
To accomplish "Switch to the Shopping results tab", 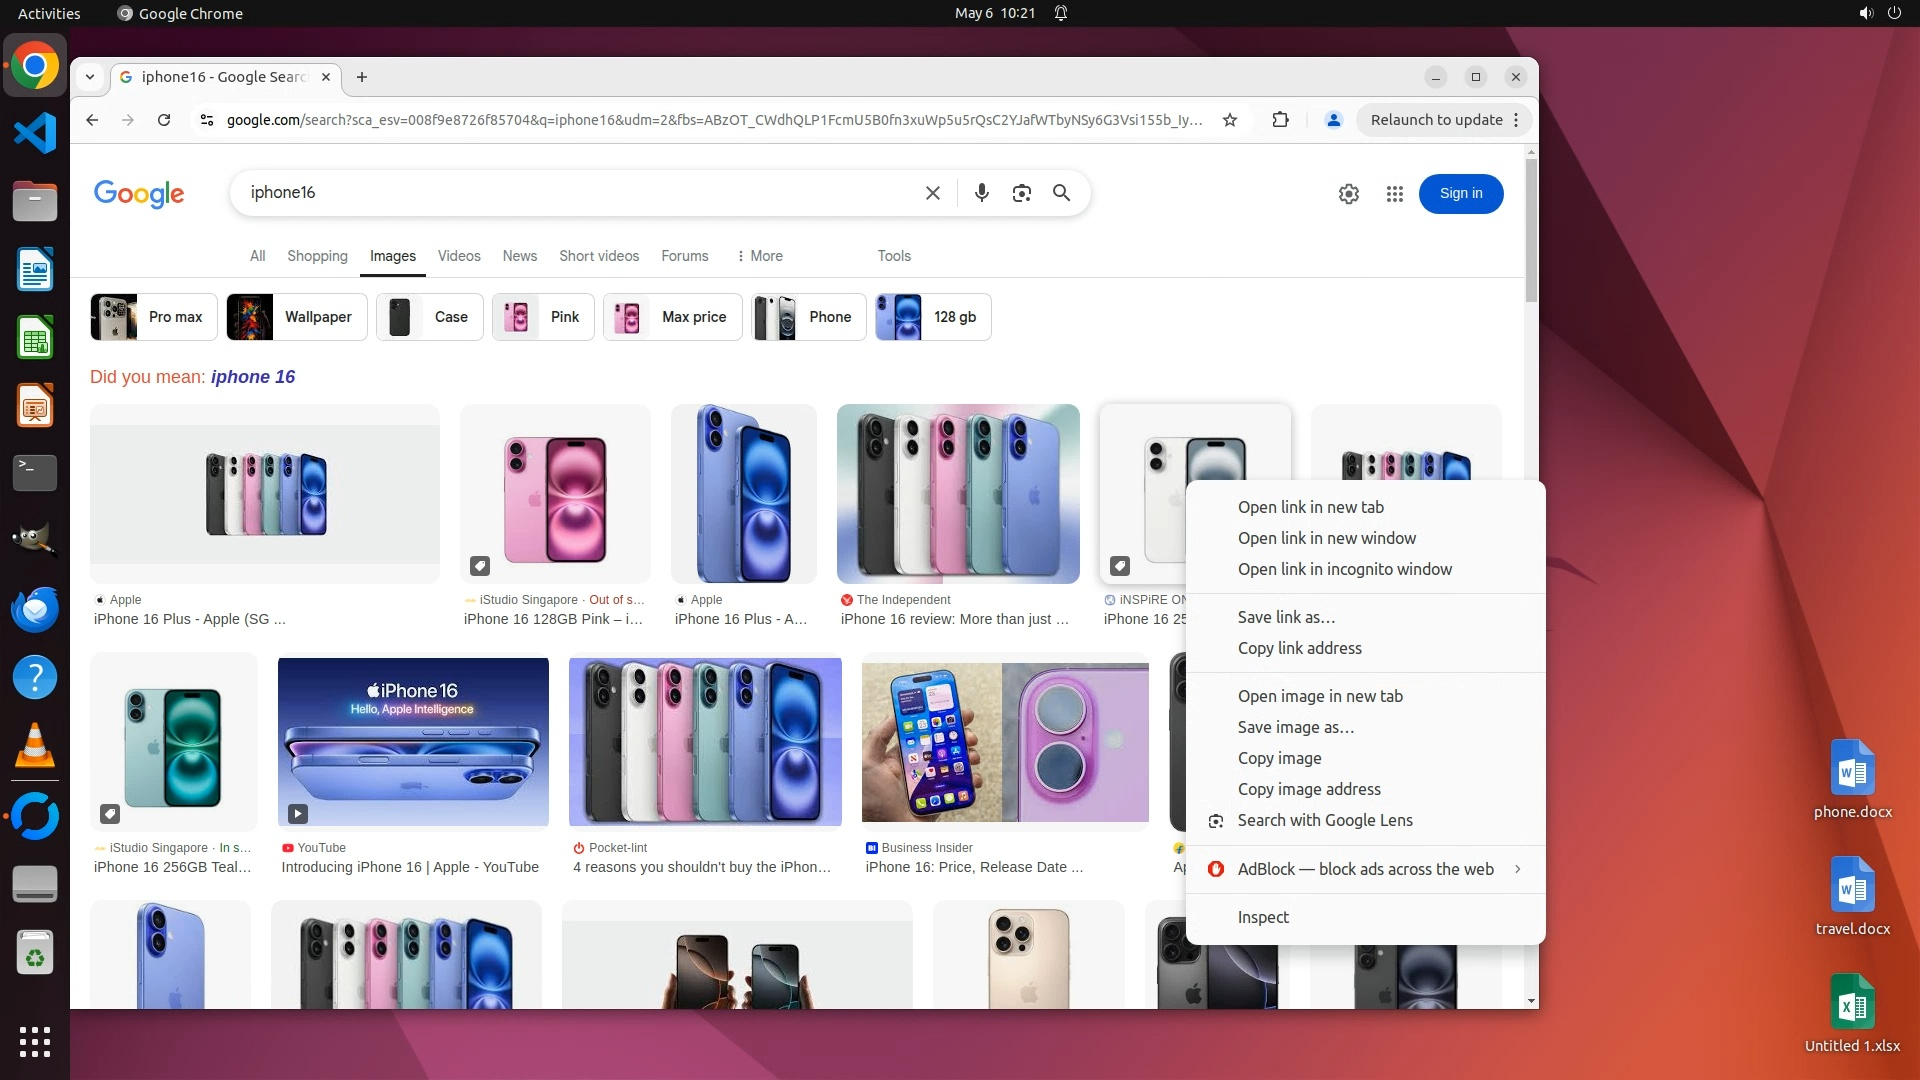I will pyautogui.click(x=317, y=256).
